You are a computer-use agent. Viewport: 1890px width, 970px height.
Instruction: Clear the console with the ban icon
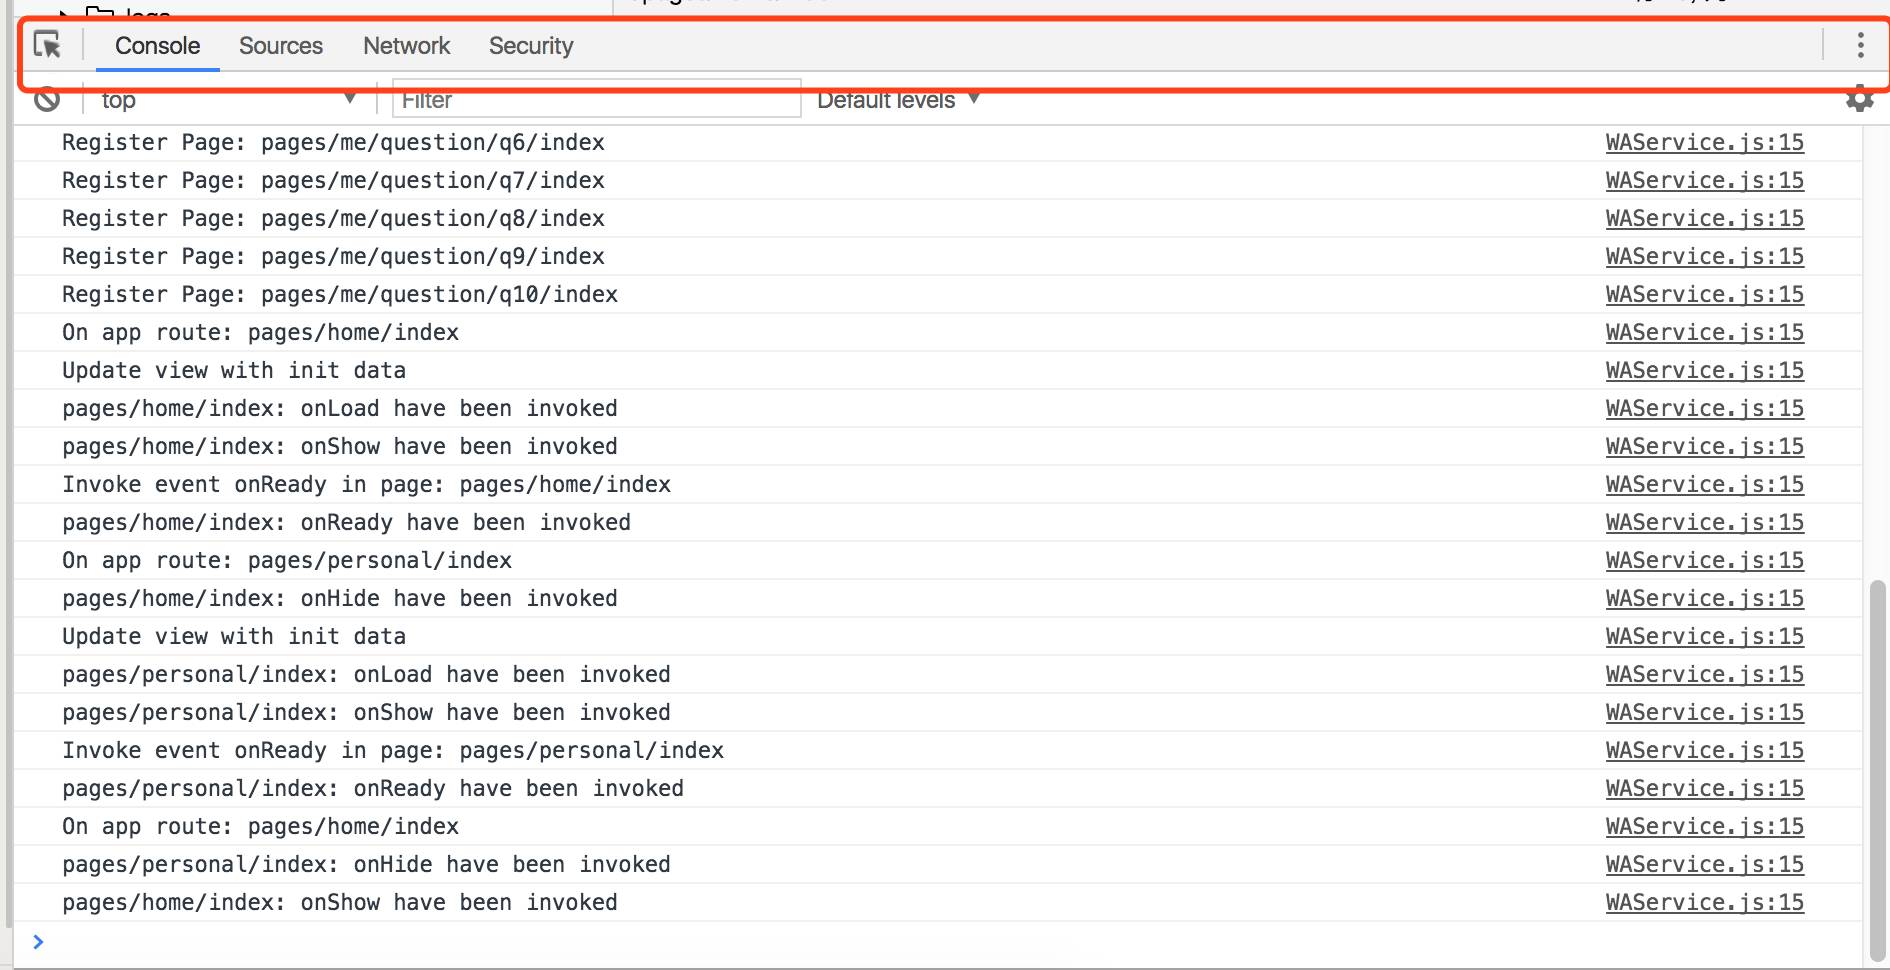pyautogui.click(x=47, y=100)
